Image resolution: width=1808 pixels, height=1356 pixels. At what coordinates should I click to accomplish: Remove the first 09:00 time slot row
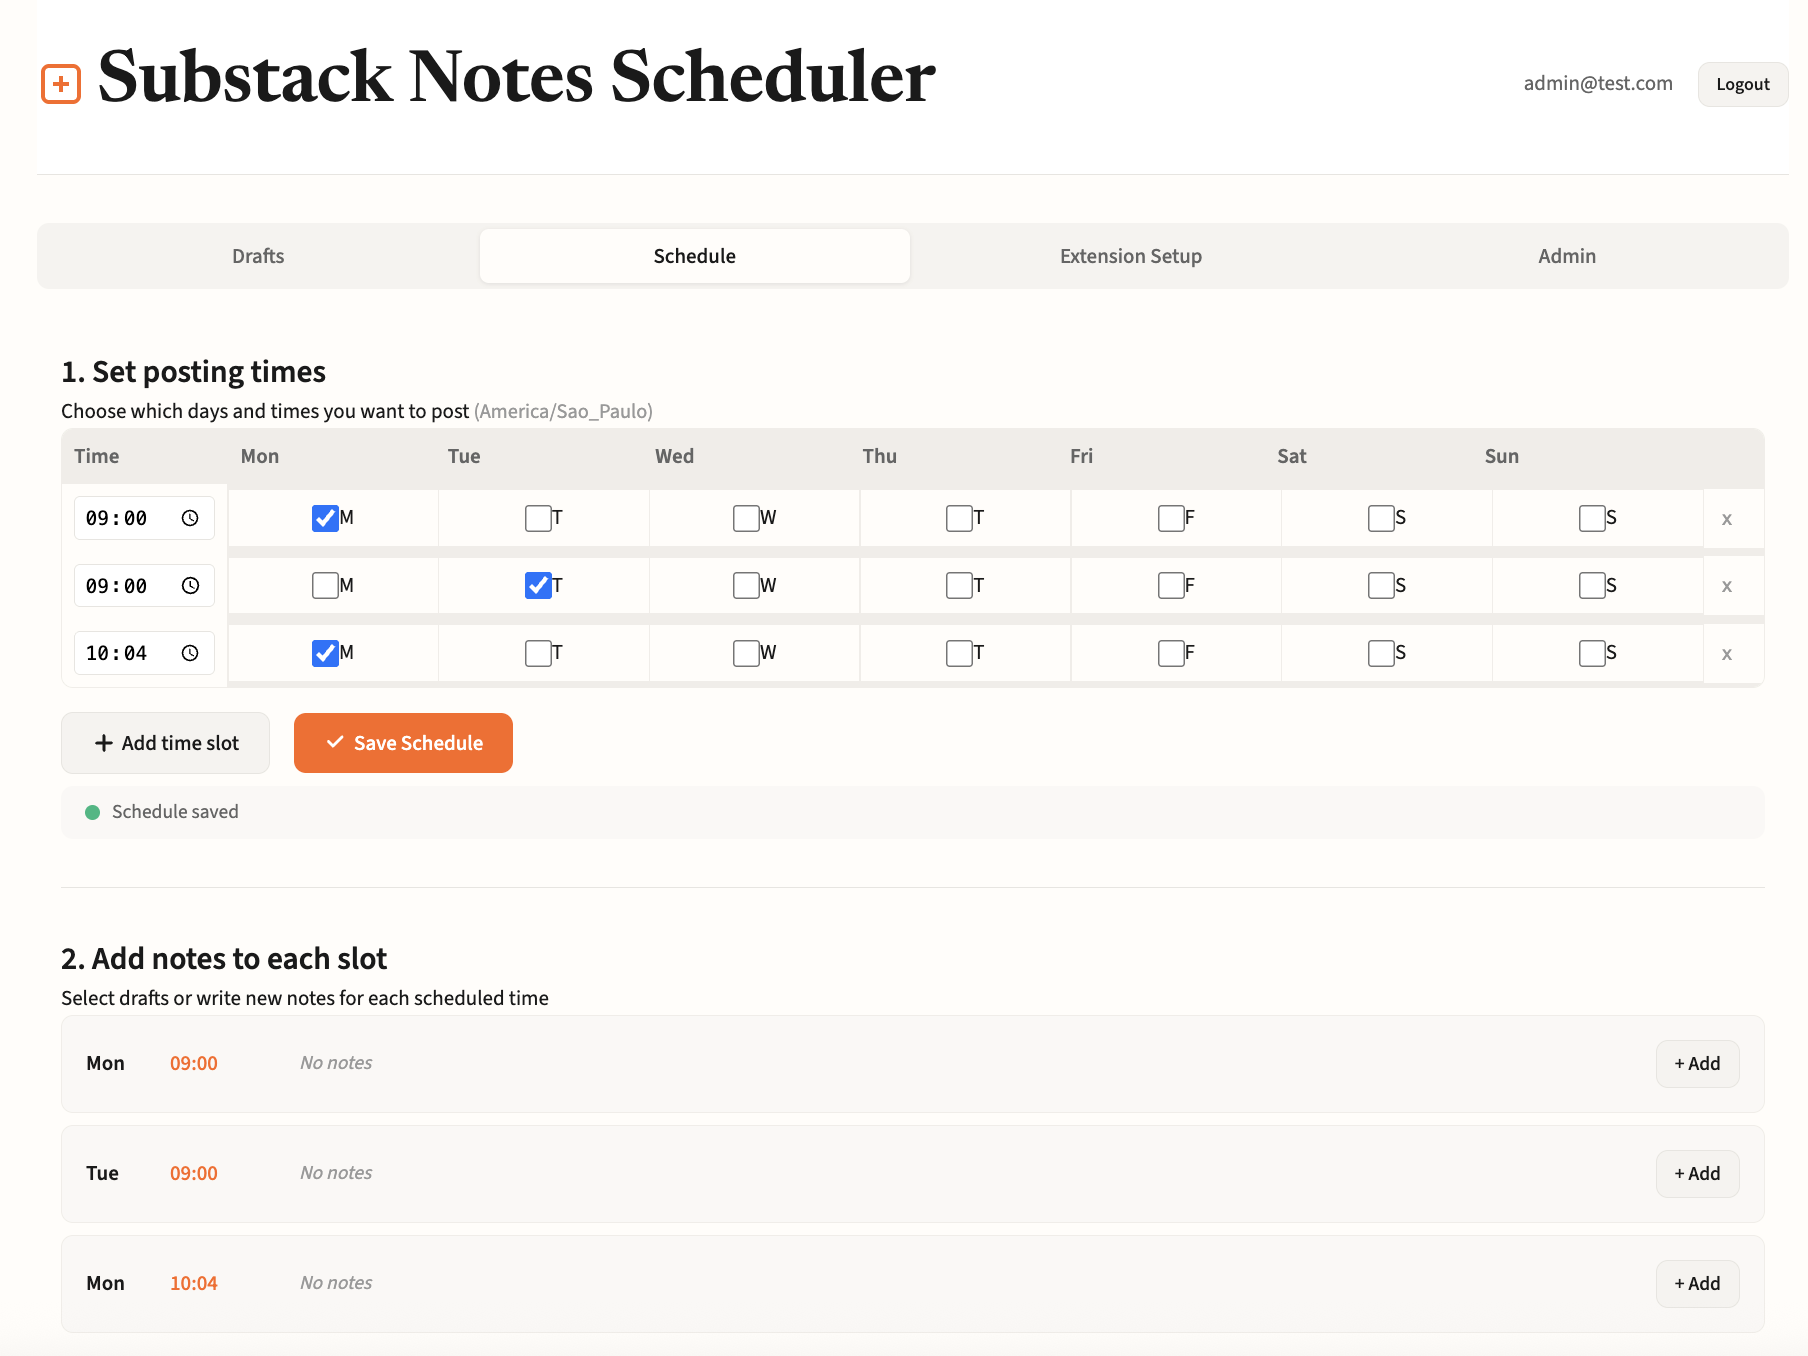click(x=1727, y=519)
